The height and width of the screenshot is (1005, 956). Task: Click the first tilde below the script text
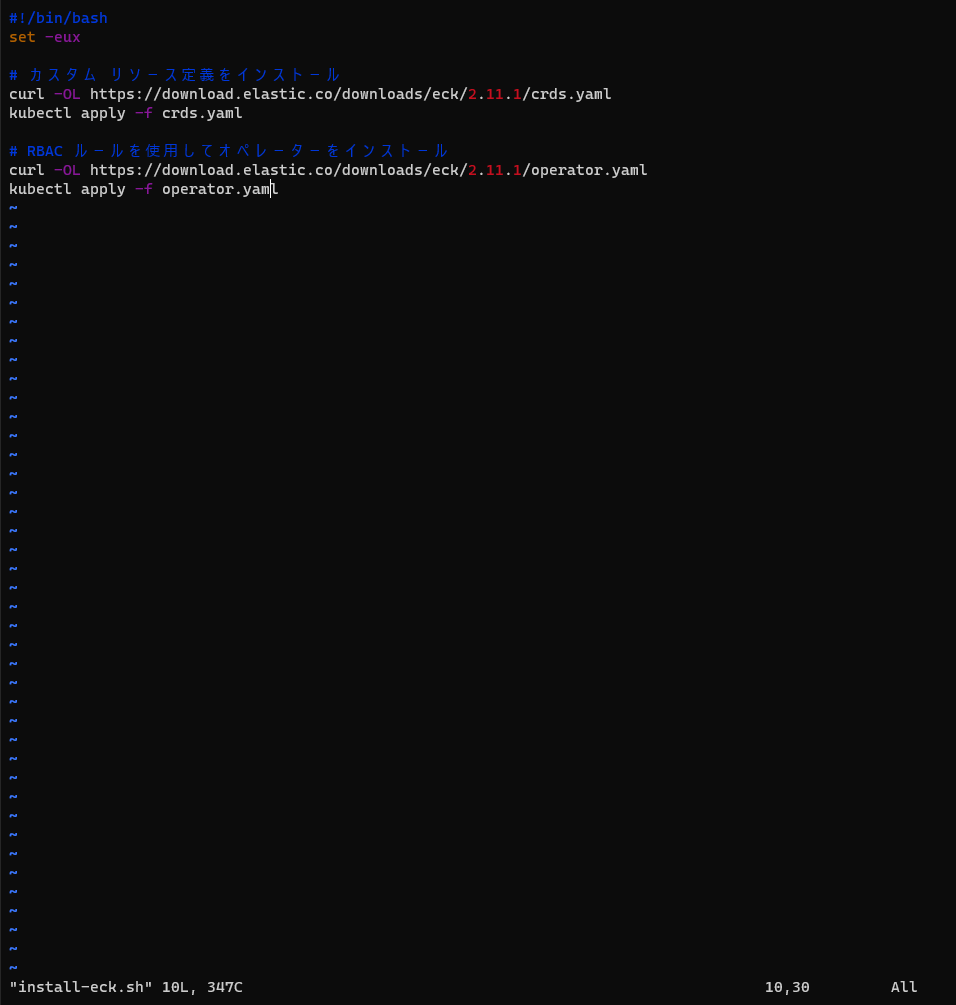(13, 207)
